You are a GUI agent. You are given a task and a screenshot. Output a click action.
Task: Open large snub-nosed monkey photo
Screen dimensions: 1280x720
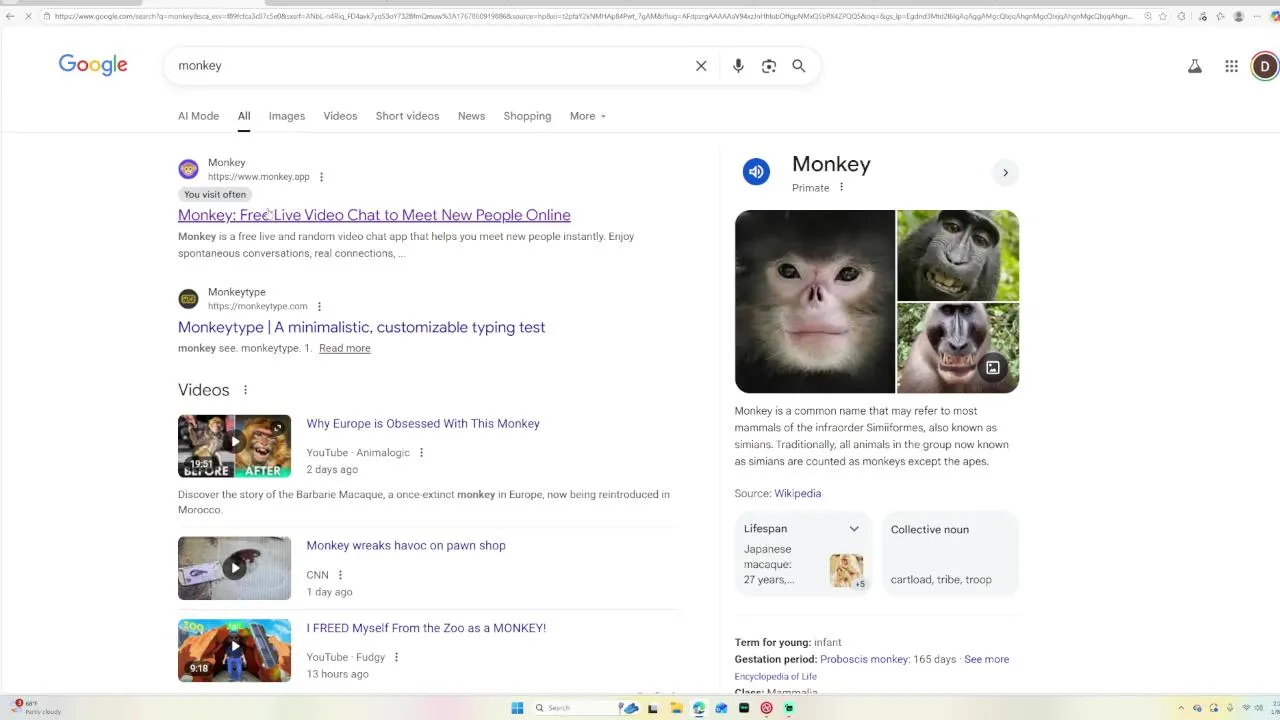coord(815,301)
